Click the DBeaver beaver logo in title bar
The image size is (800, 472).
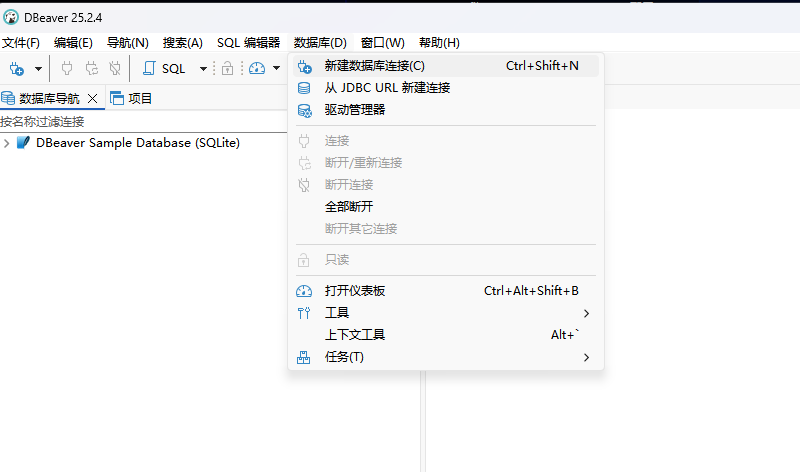(11, 17)
